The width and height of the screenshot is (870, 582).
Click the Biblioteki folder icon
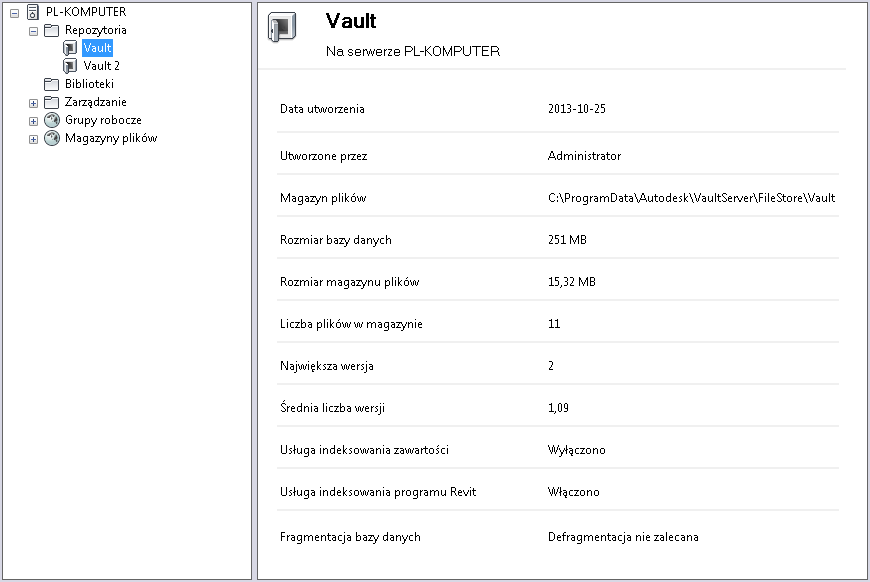click(x=52, y=84)
